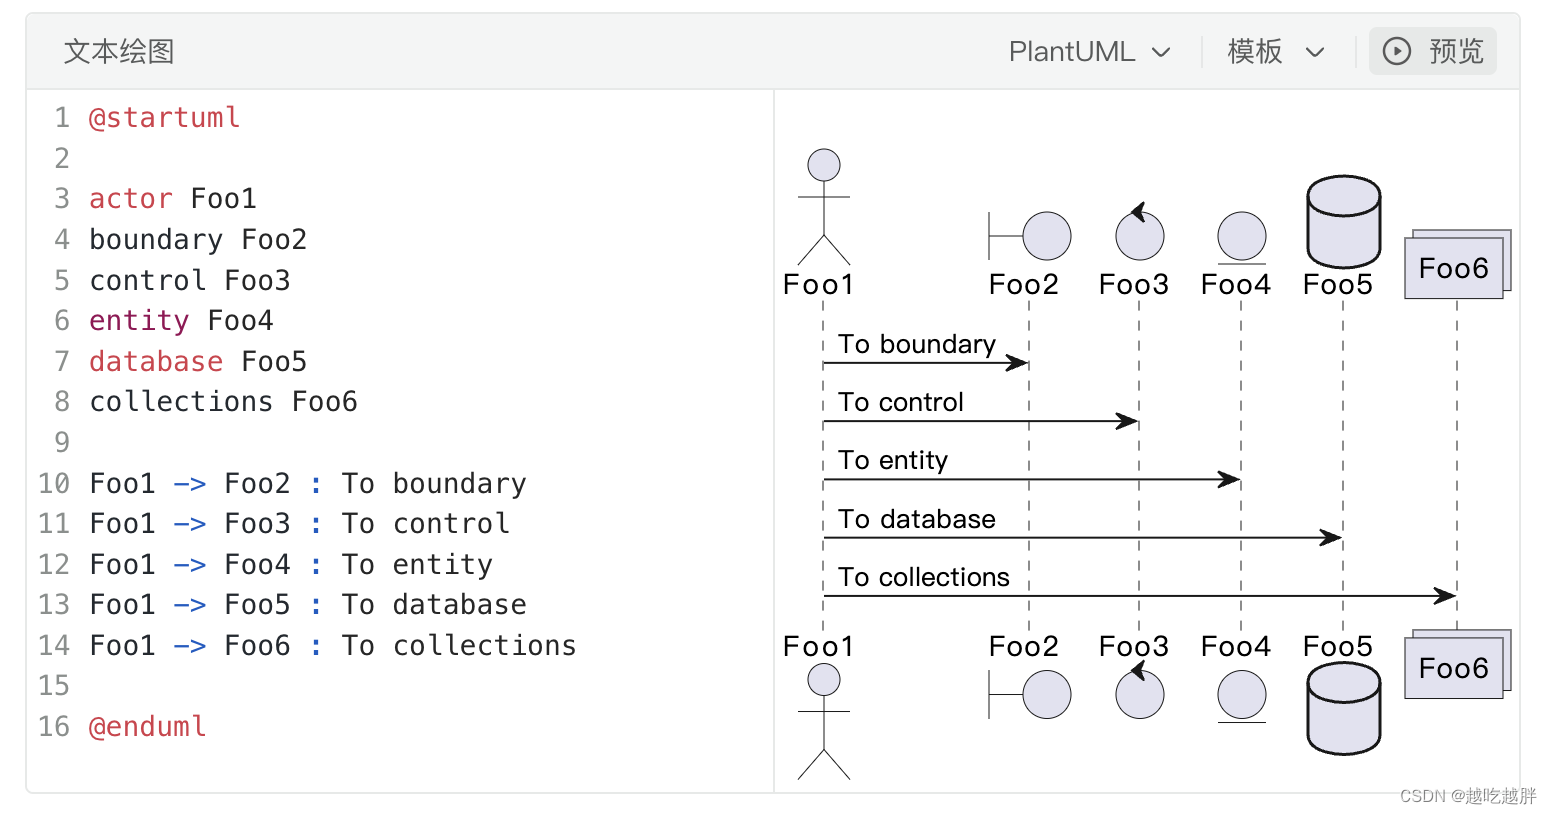Click the chevron next to PlantUML
1552x814 pixels.
(x=1161, y=52)
